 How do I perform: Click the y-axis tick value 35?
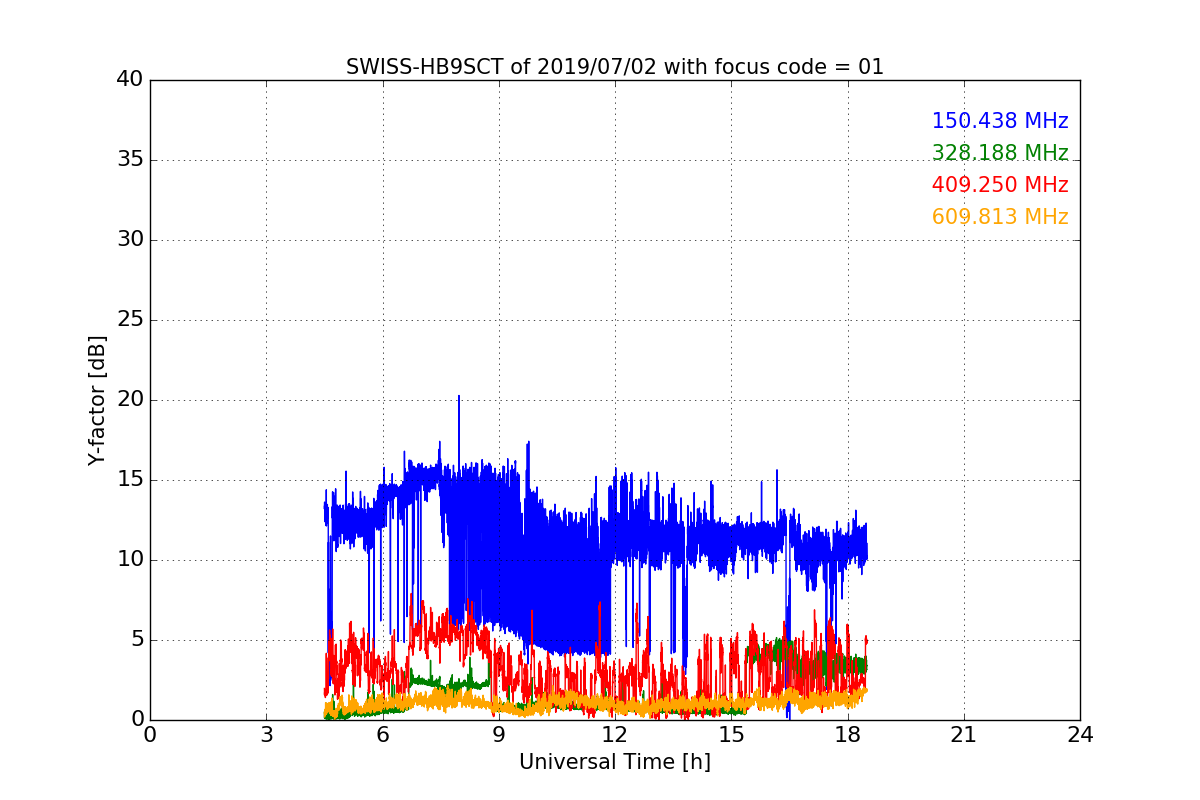pos(130,159)
